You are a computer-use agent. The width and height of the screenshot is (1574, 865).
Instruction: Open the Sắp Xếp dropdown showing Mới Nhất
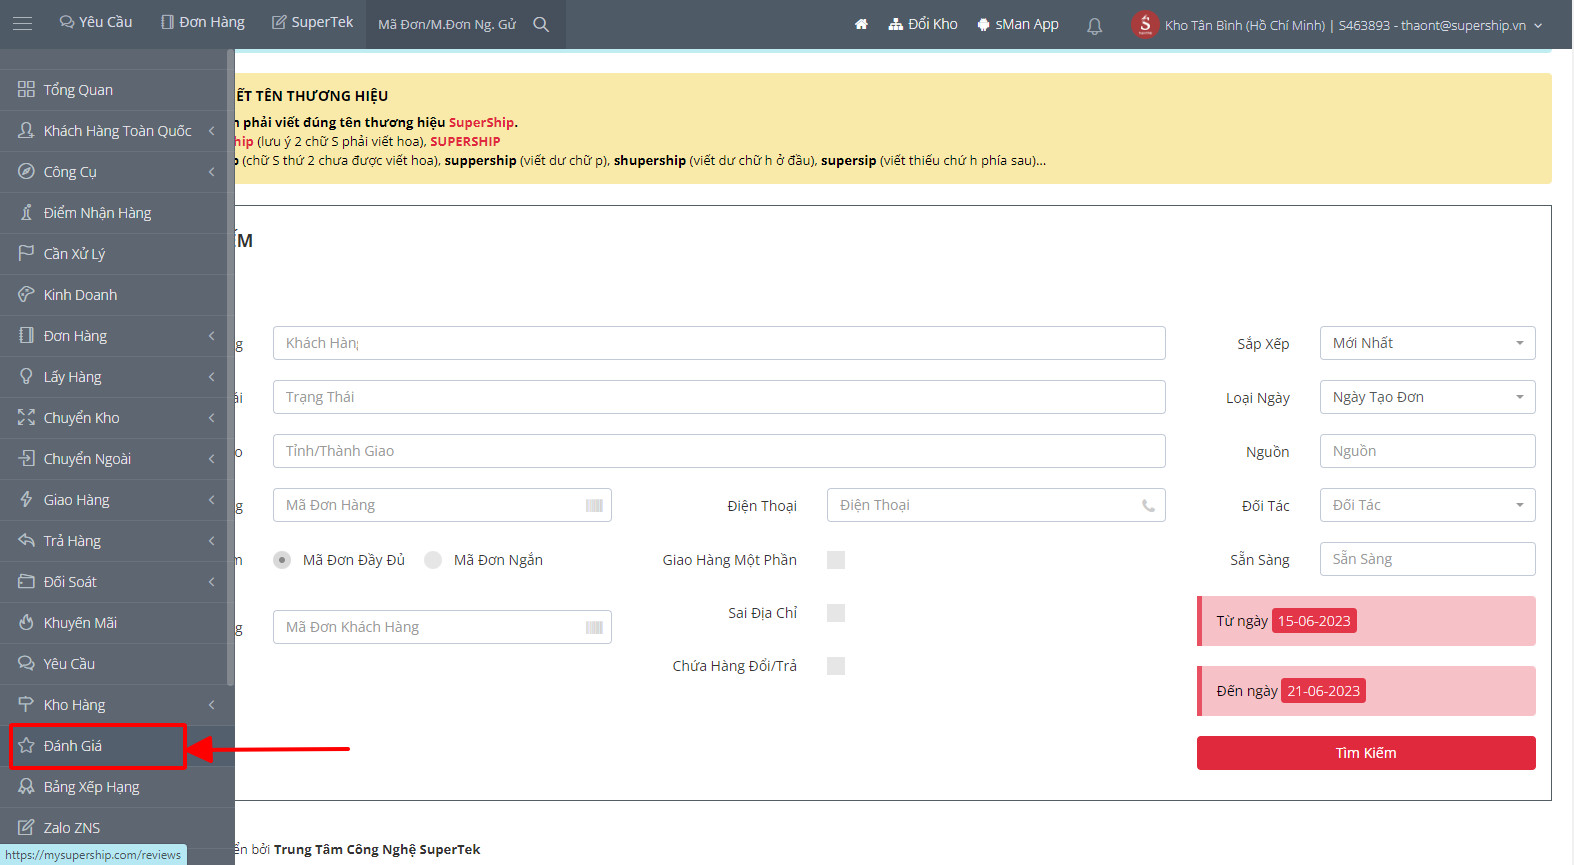[1427, 343]
